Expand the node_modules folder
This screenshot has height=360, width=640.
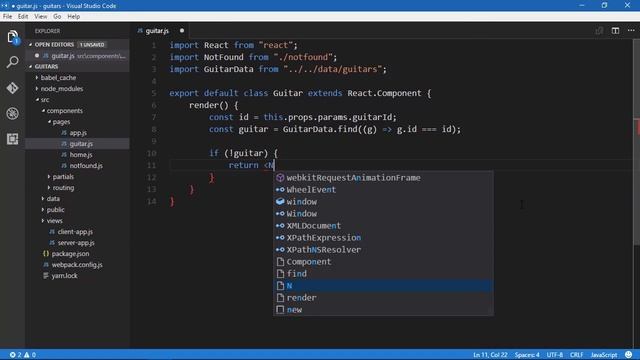click(61, 89)
